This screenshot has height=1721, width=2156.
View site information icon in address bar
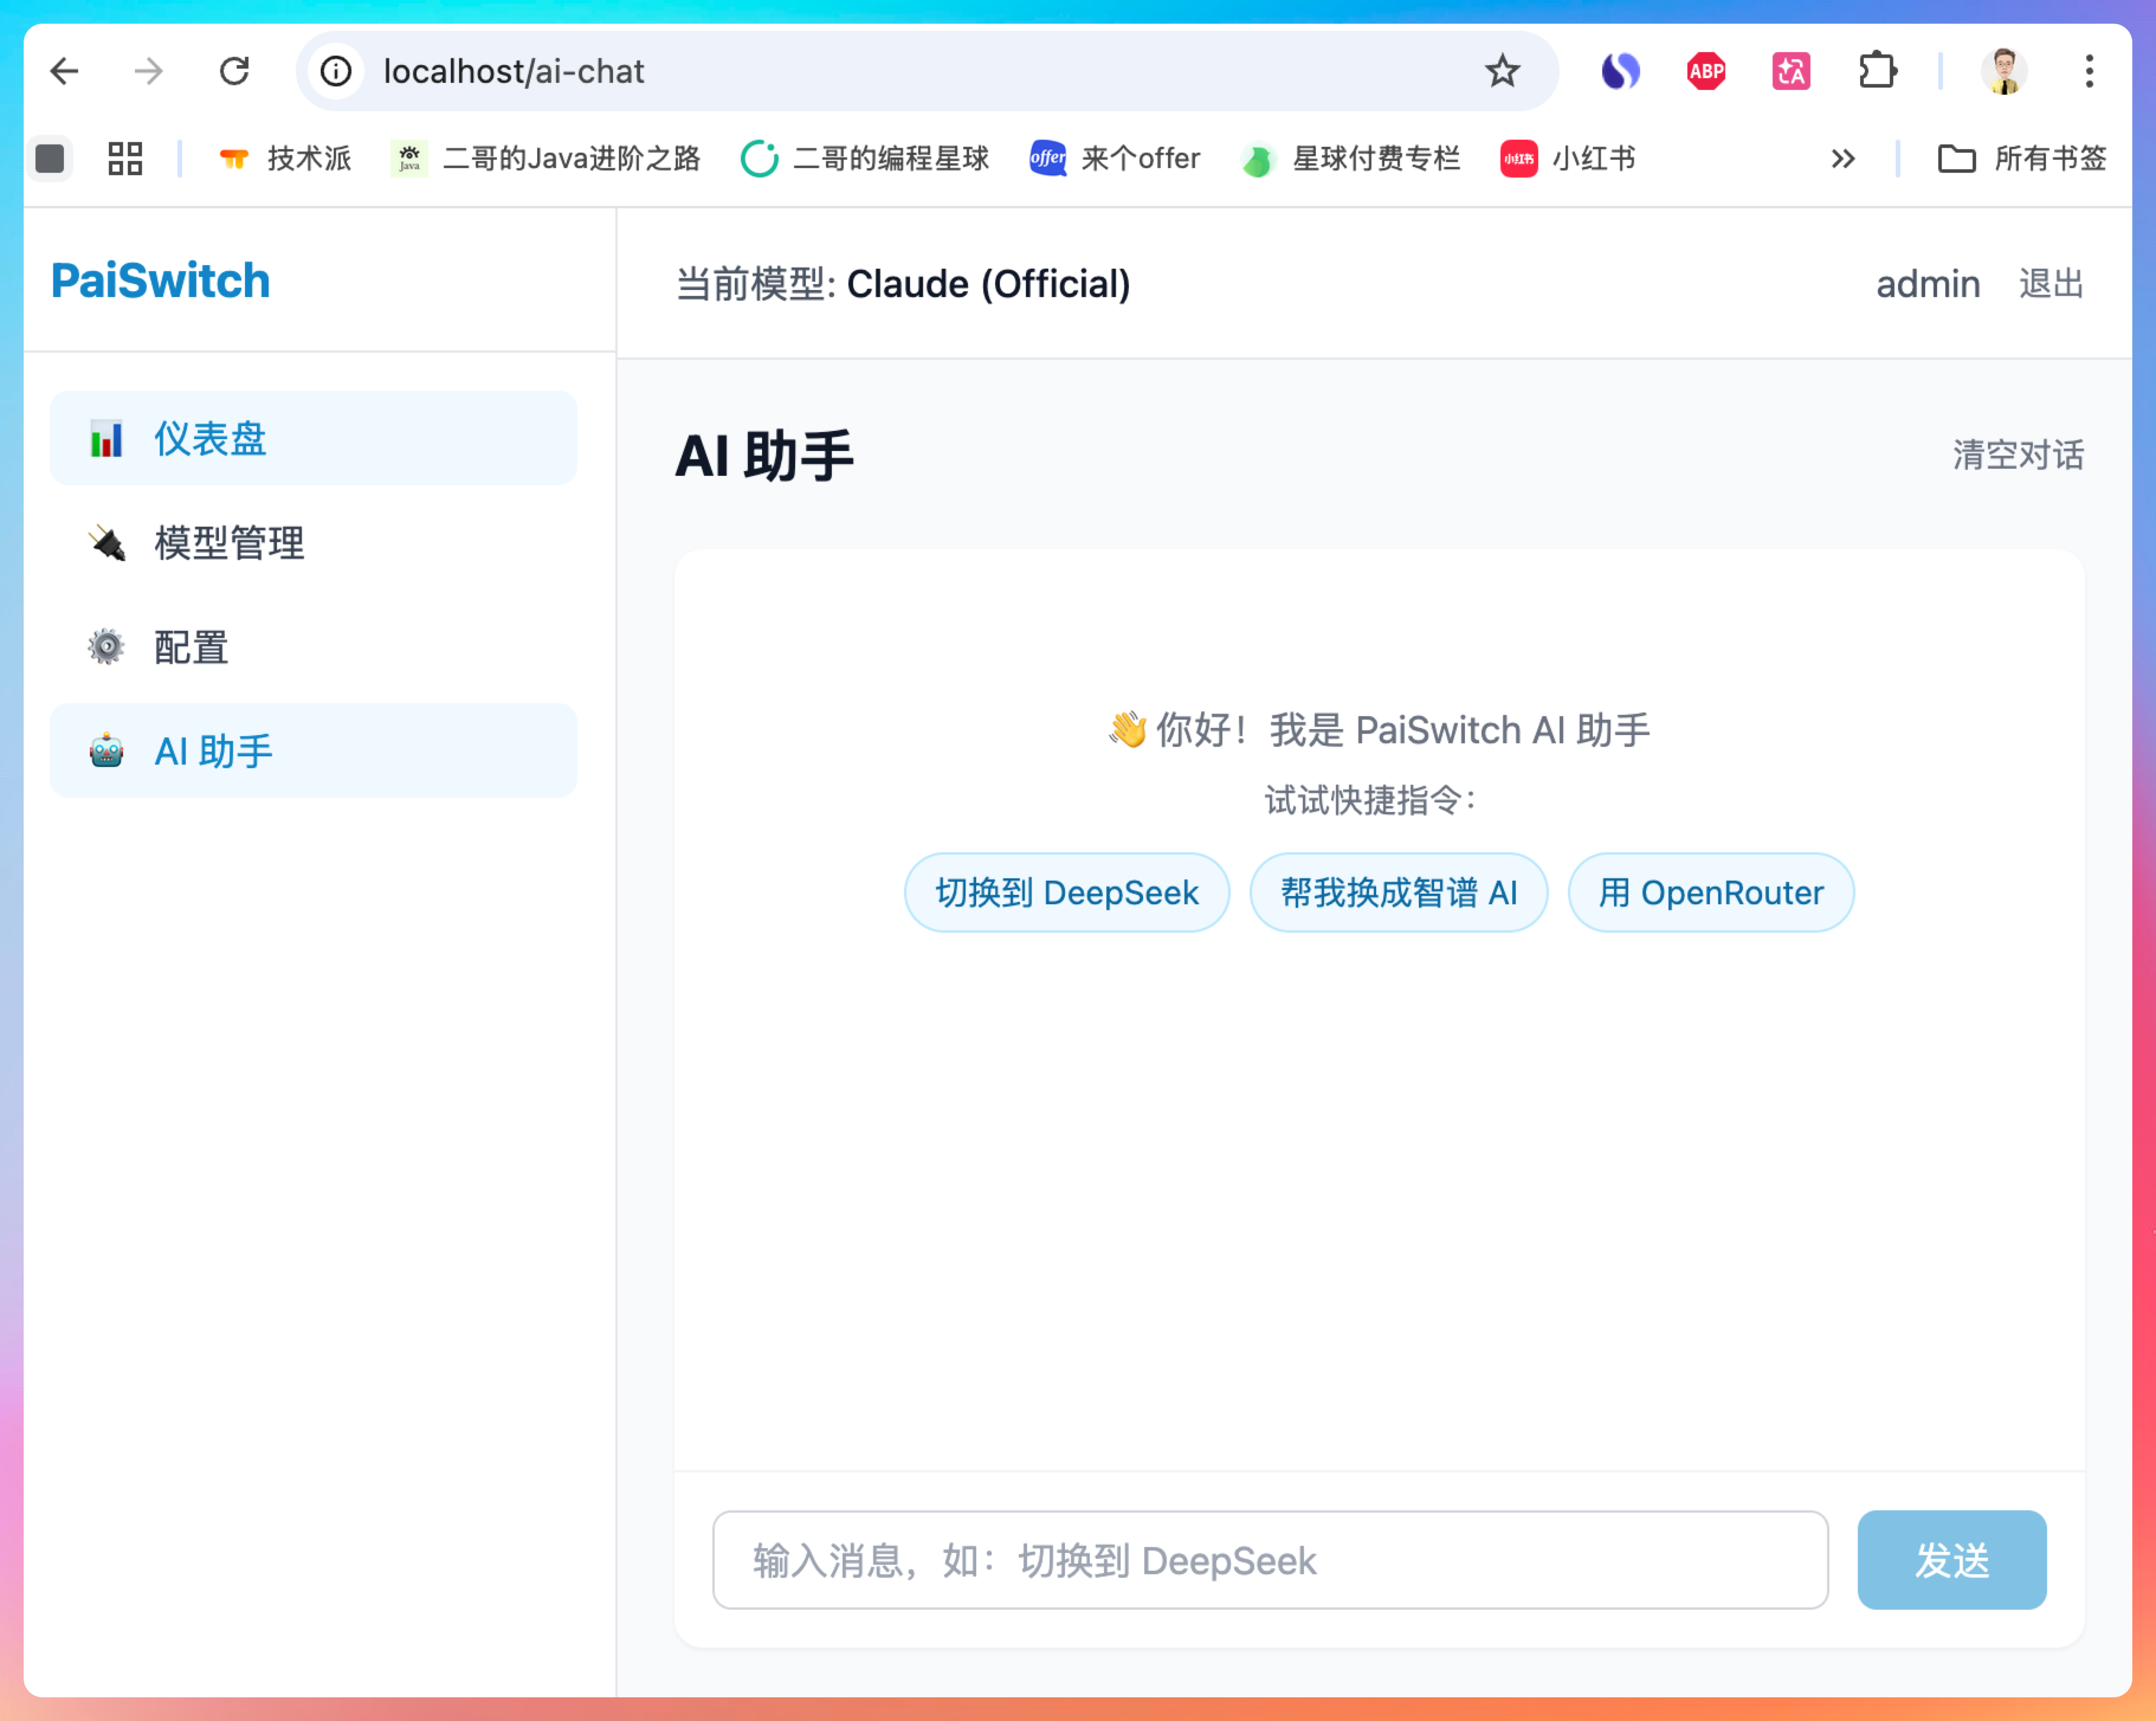336,71
